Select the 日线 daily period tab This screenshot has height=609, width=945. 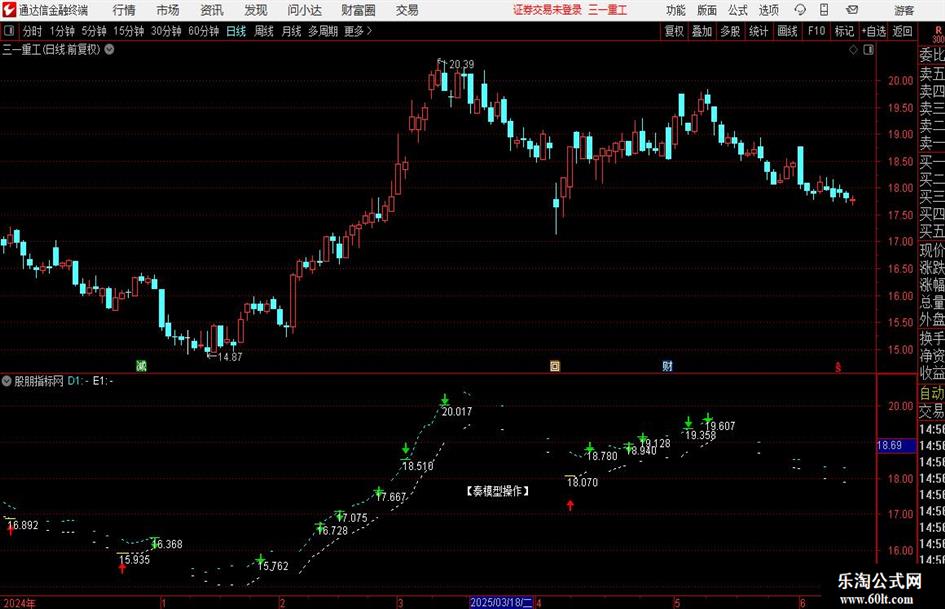(236, 31)
